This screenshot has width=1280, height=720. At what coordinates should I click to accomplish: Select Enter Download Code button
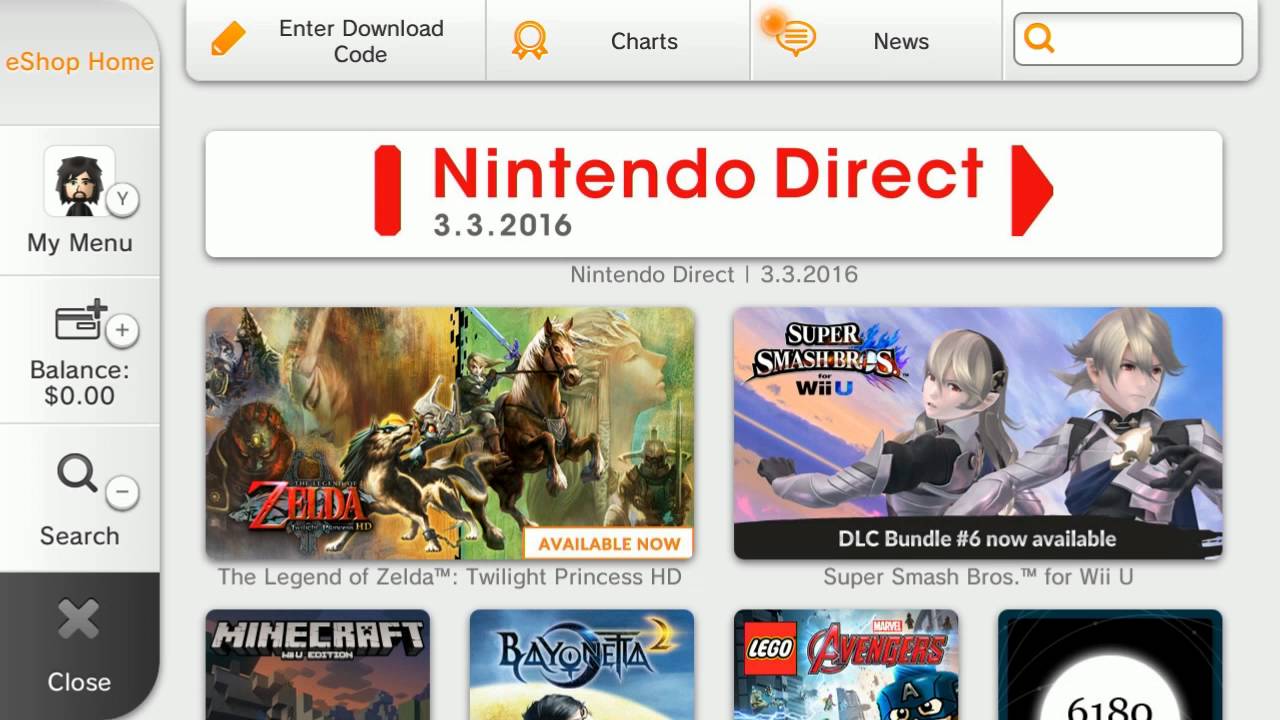[x=336, y=41]
